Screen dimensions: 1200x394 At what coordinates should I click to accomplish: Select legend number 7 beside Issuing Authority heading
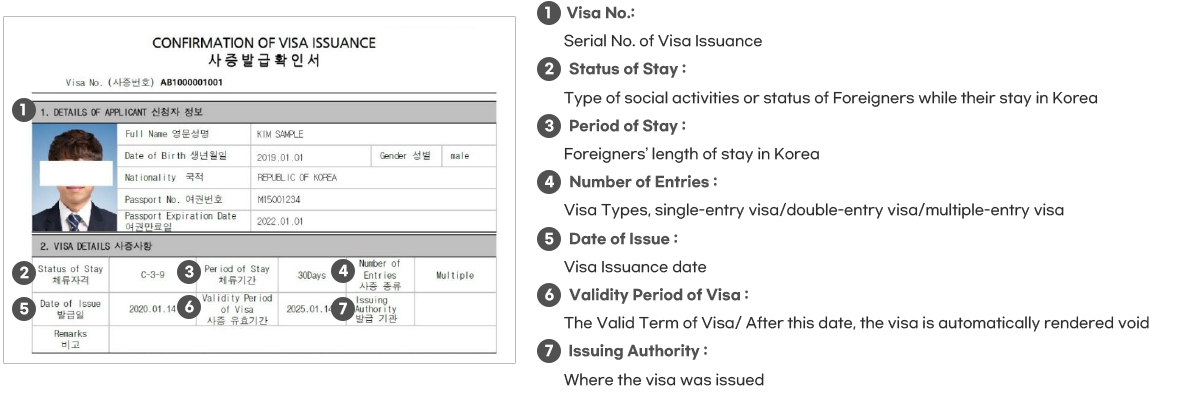click(x=548, y=351)
